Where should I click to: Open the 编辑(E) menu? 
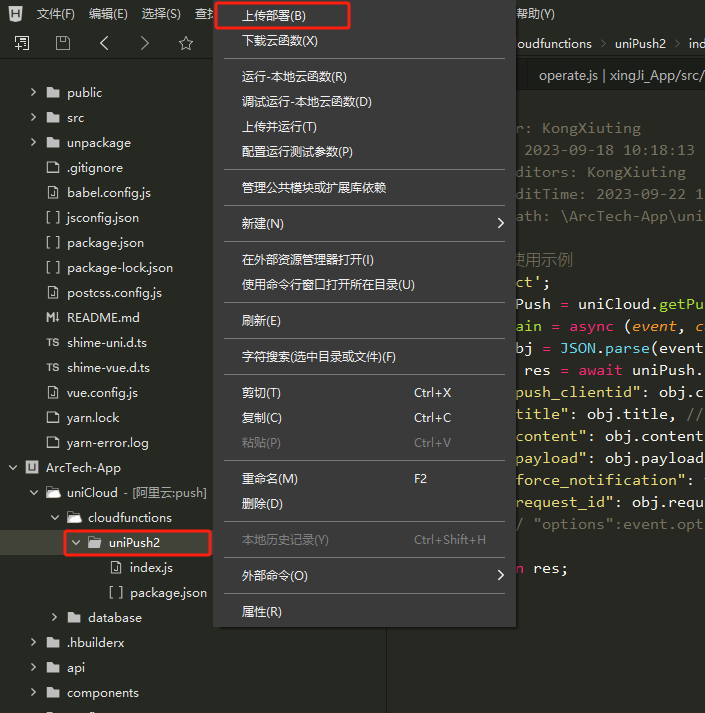point(108,14)
